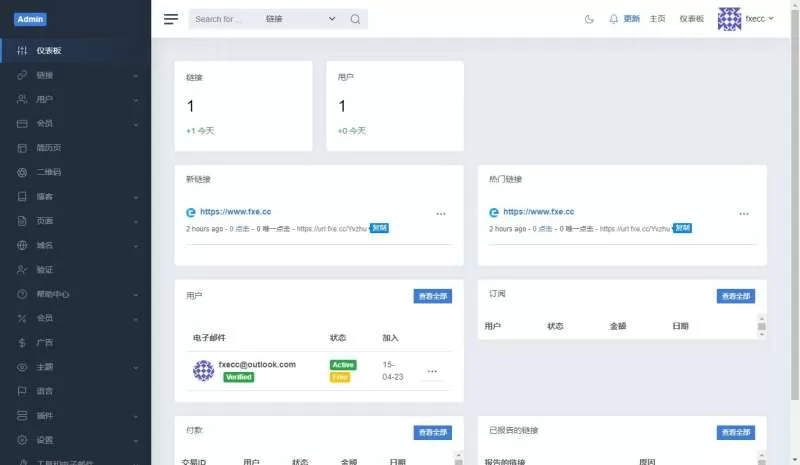Click the chain link icon in sidebar
This screenshot has width=800, height=465.
pos(22,75)
